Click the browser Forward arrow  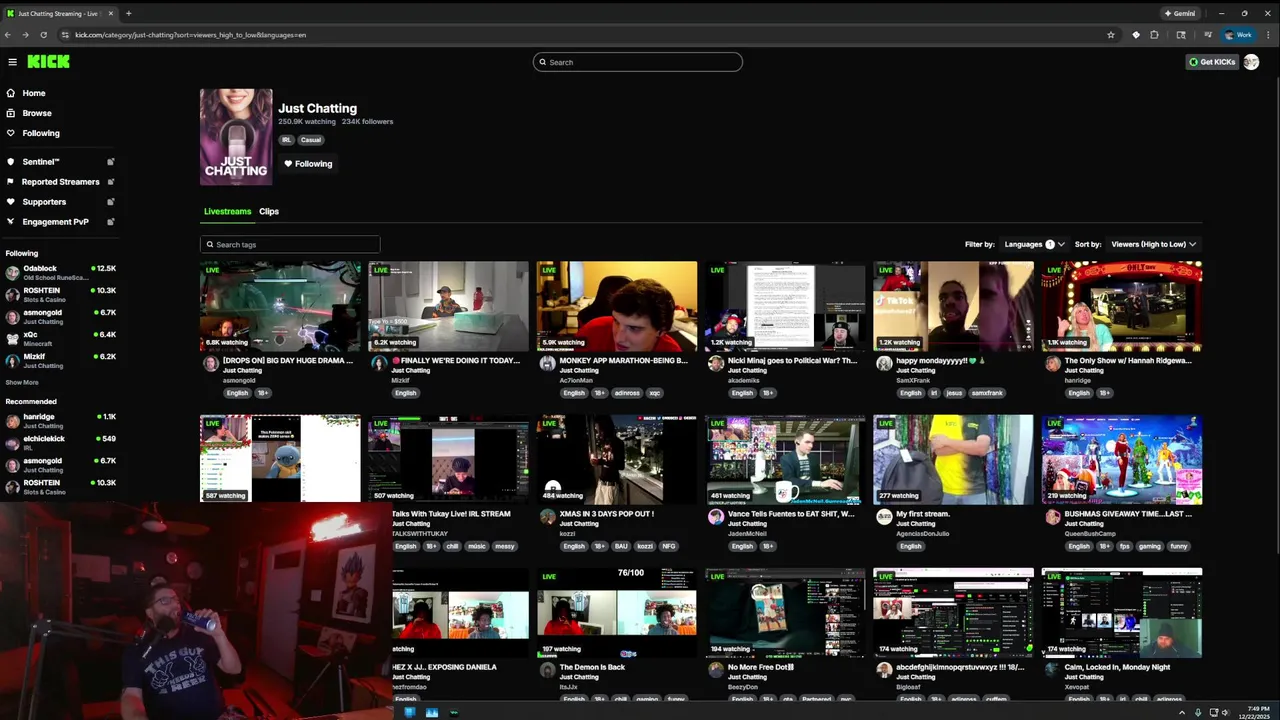25,35
